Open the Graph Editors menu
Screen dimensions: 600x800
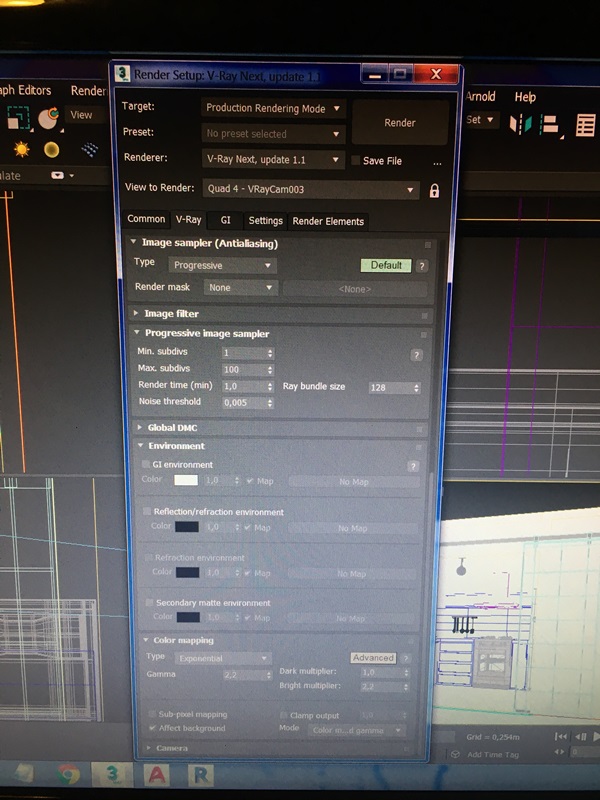26,90
